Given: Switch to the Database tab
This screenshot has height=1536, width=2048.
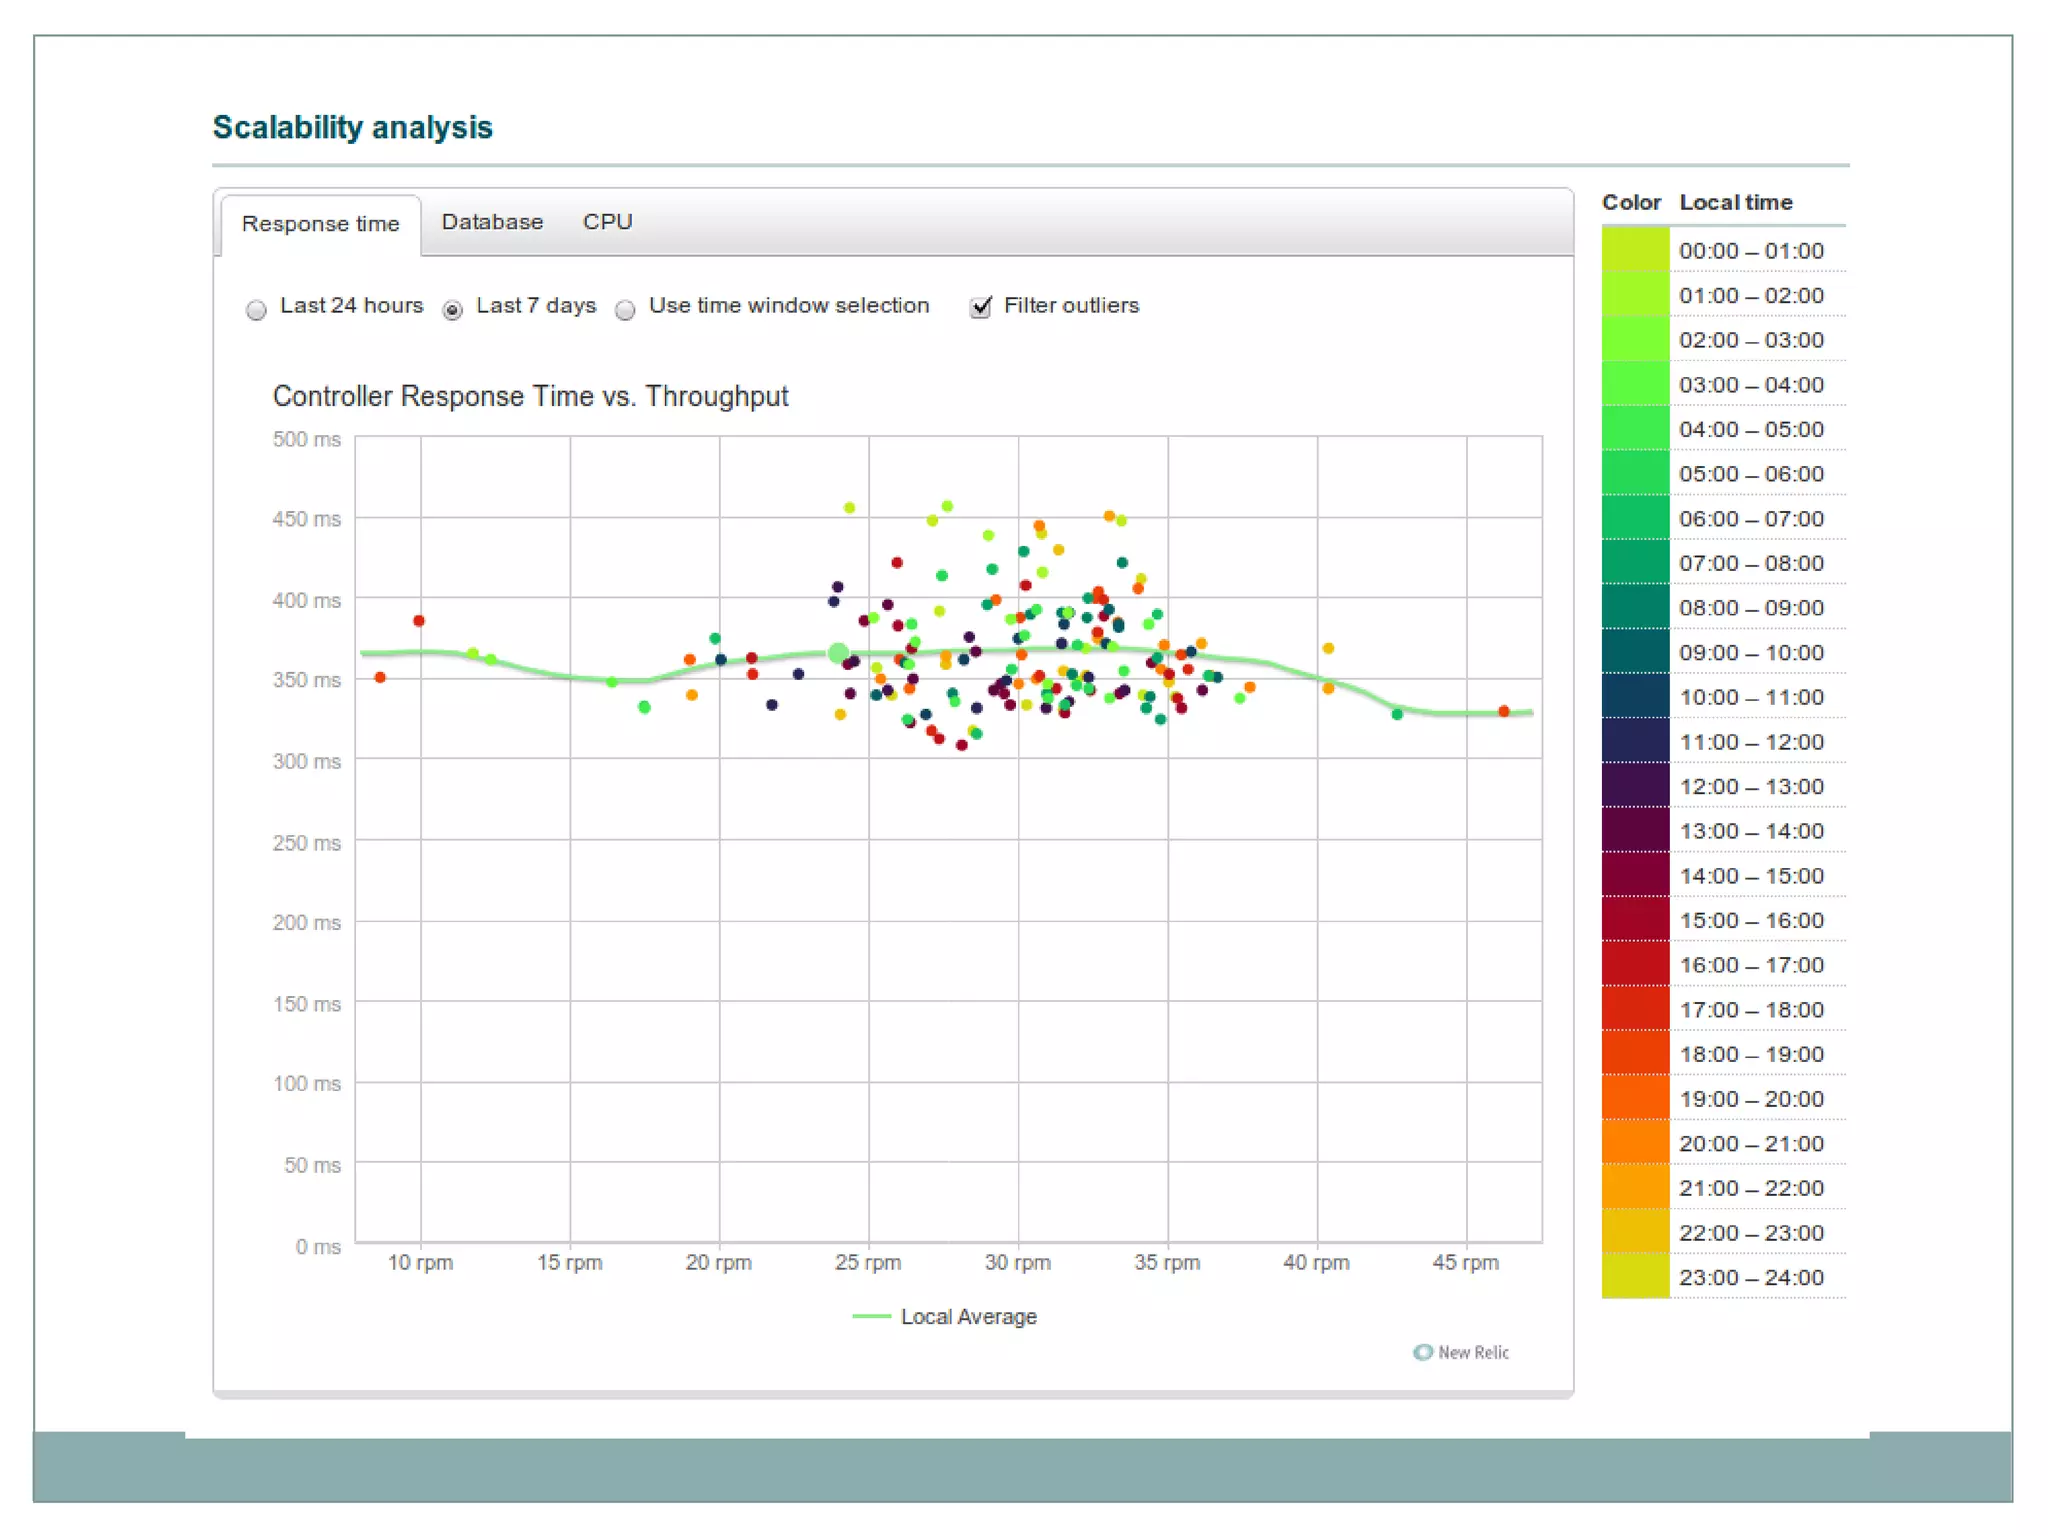Looking at the screenshot, I should 492,222.
